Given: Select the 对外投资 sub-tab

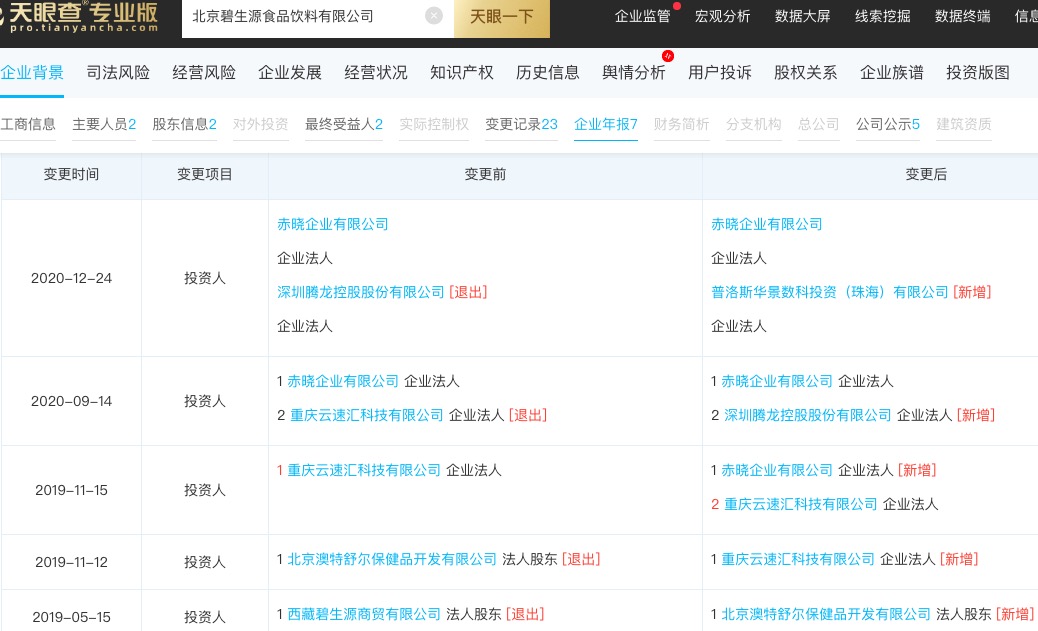Looking at the screenshot, I should click(x=261, y=124).
